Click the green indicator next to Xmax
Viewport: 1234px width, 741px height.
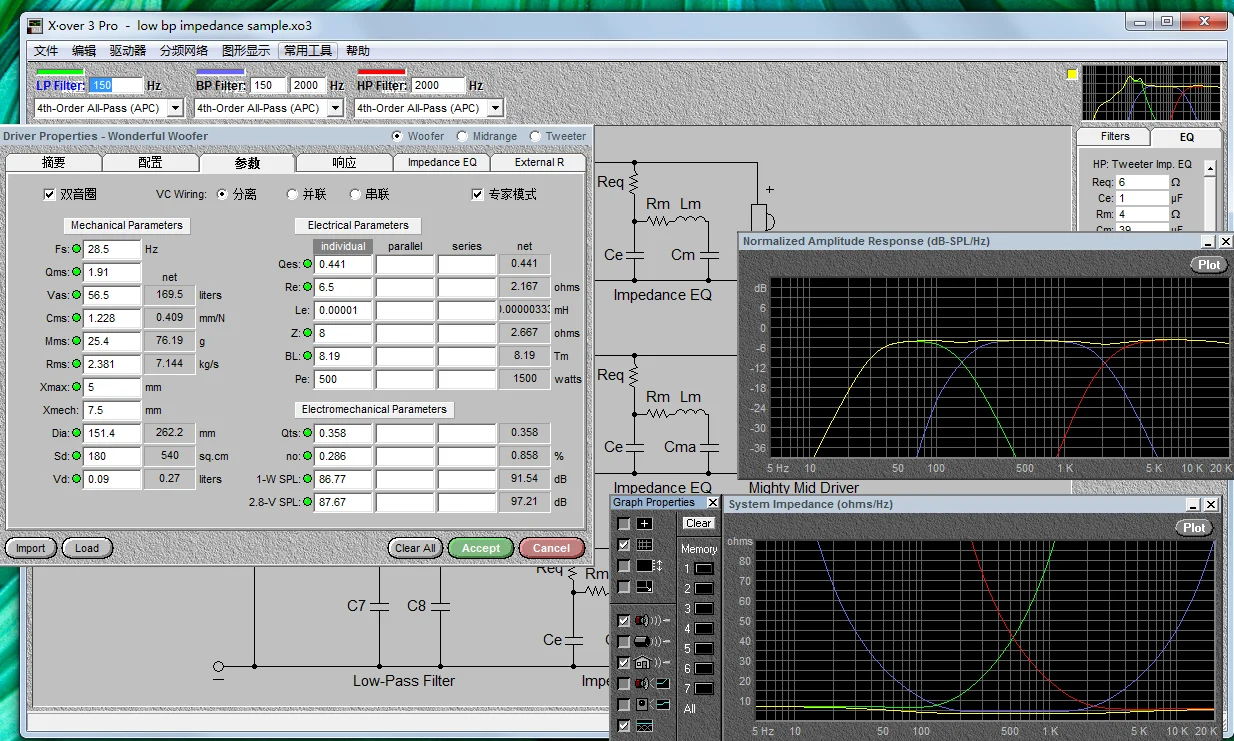tap(76, 387)
